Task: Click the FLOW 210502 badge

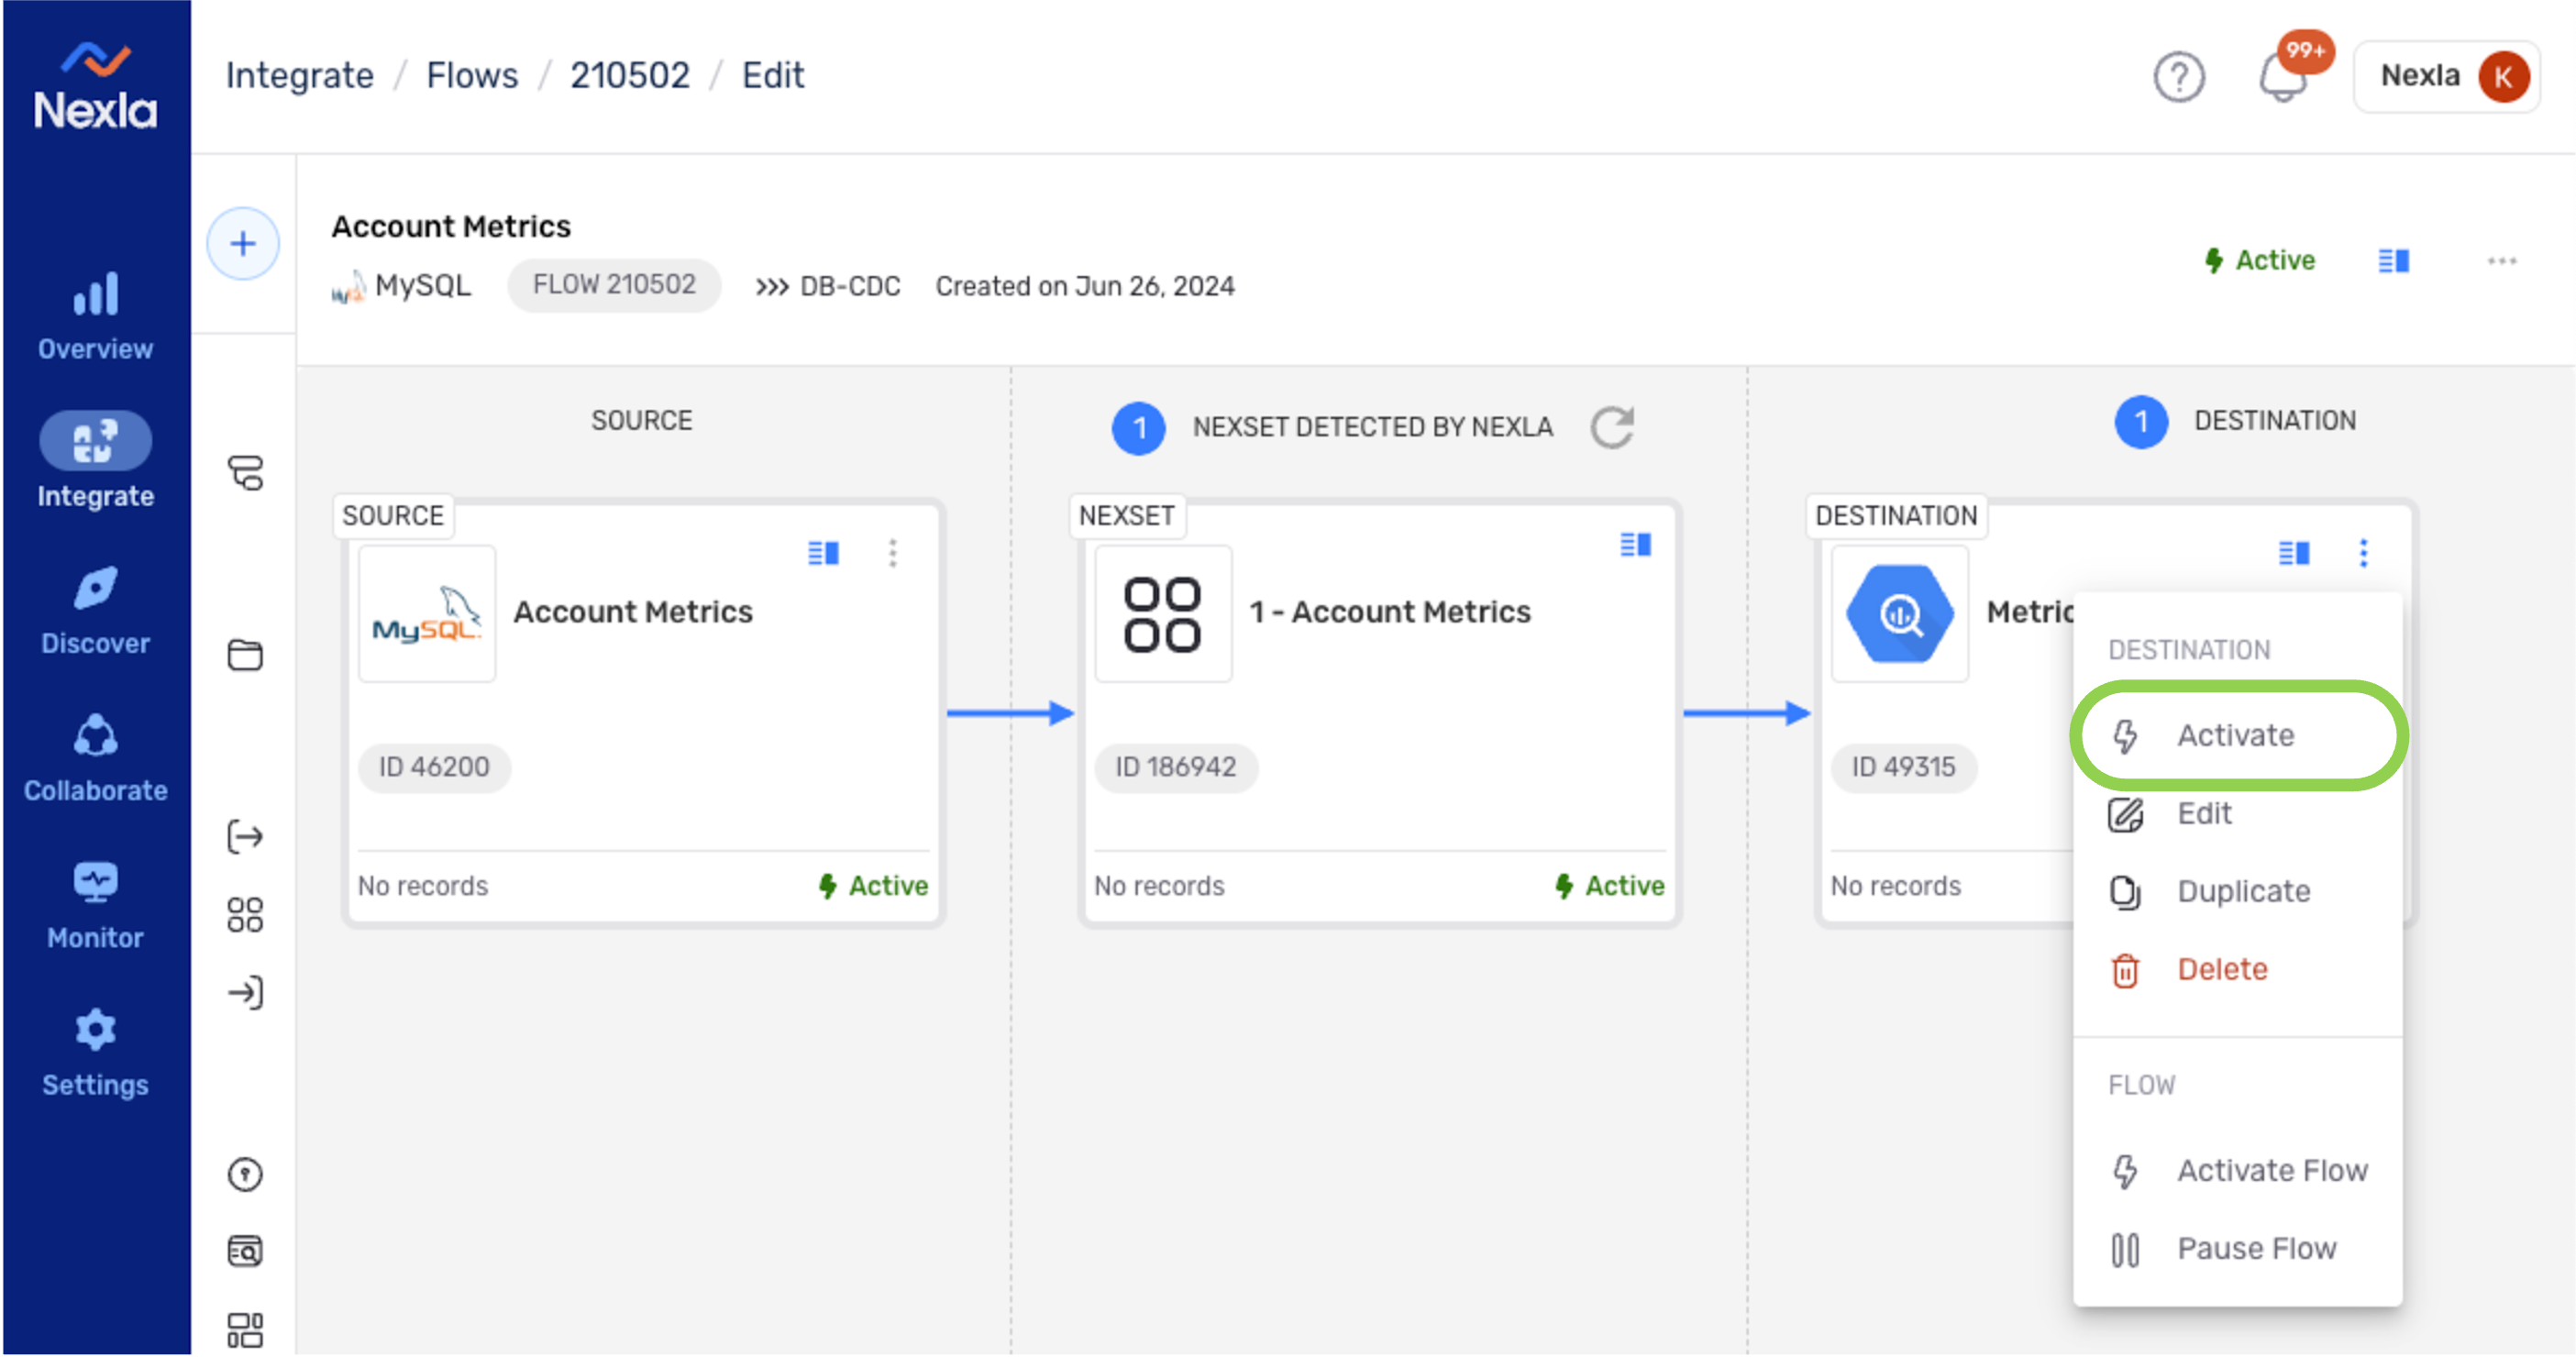Action: pos(614,285)
